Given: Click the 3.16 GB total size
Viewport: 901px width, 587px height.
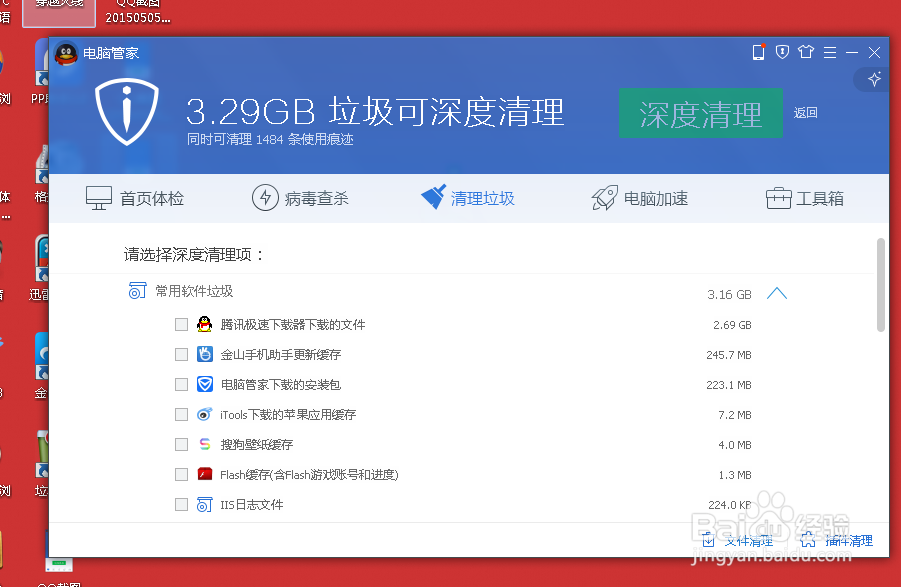Looking at the screenshot, I should 729,295.
